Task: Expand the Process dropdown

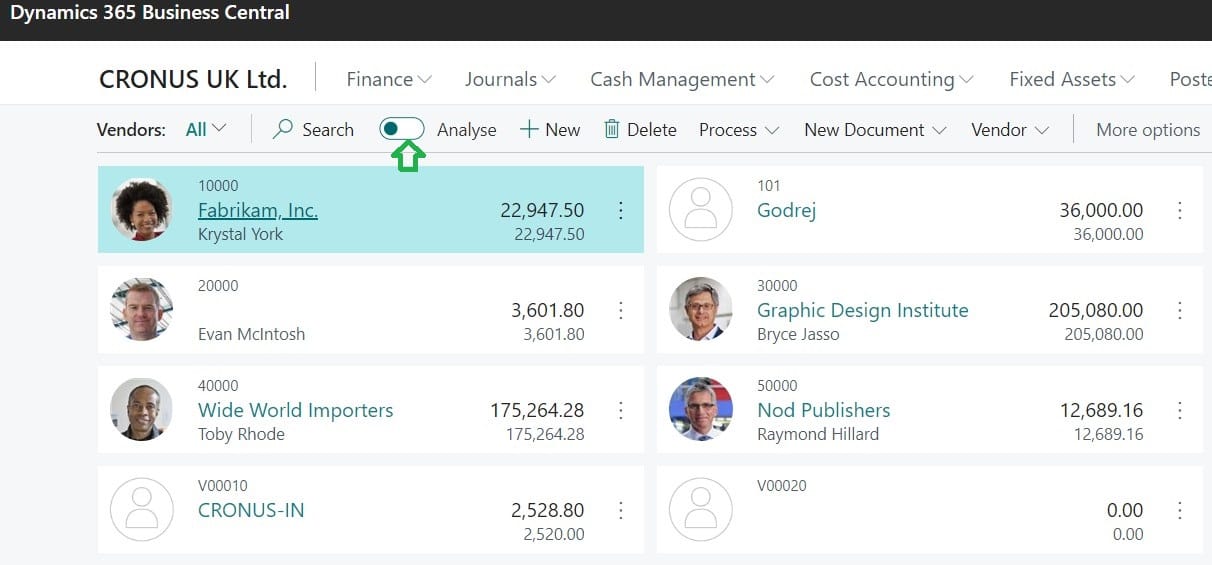Action: [739, 129]
